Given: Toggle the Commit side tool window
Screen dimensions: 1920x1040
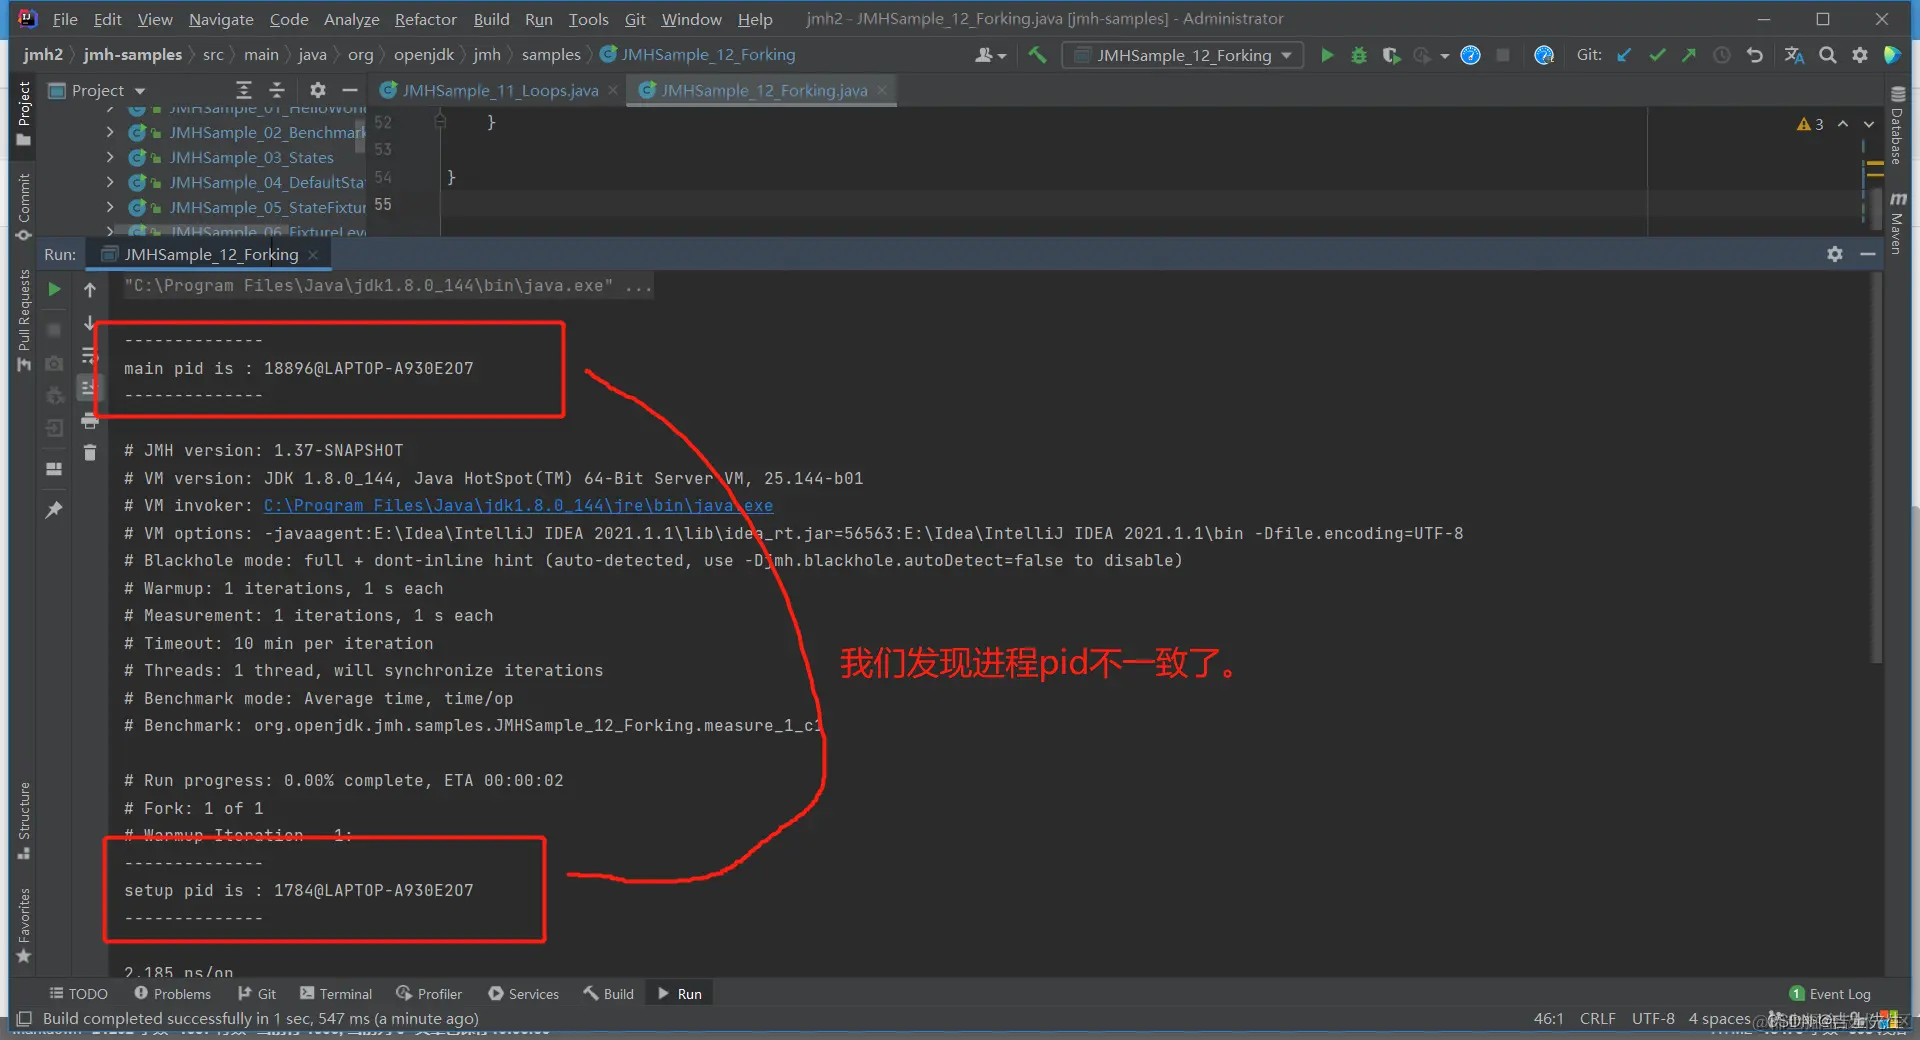Looking at the screenshot, I should tap(24, 206).
